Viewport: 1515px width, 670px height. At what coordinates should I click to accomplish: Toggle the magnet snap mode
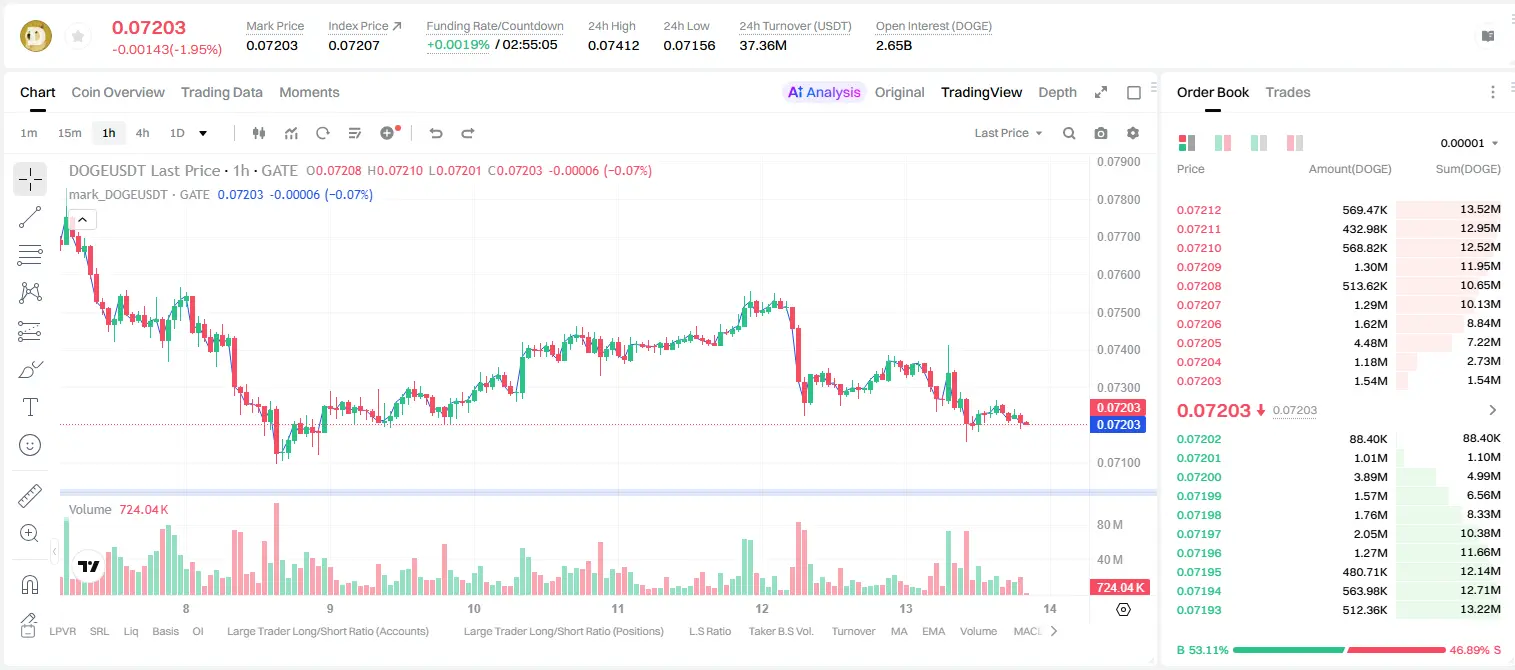pos(30,584)
